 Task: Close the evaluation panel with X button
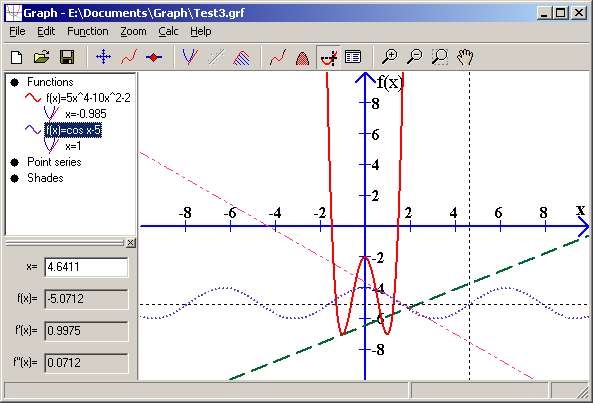[130, 243]
